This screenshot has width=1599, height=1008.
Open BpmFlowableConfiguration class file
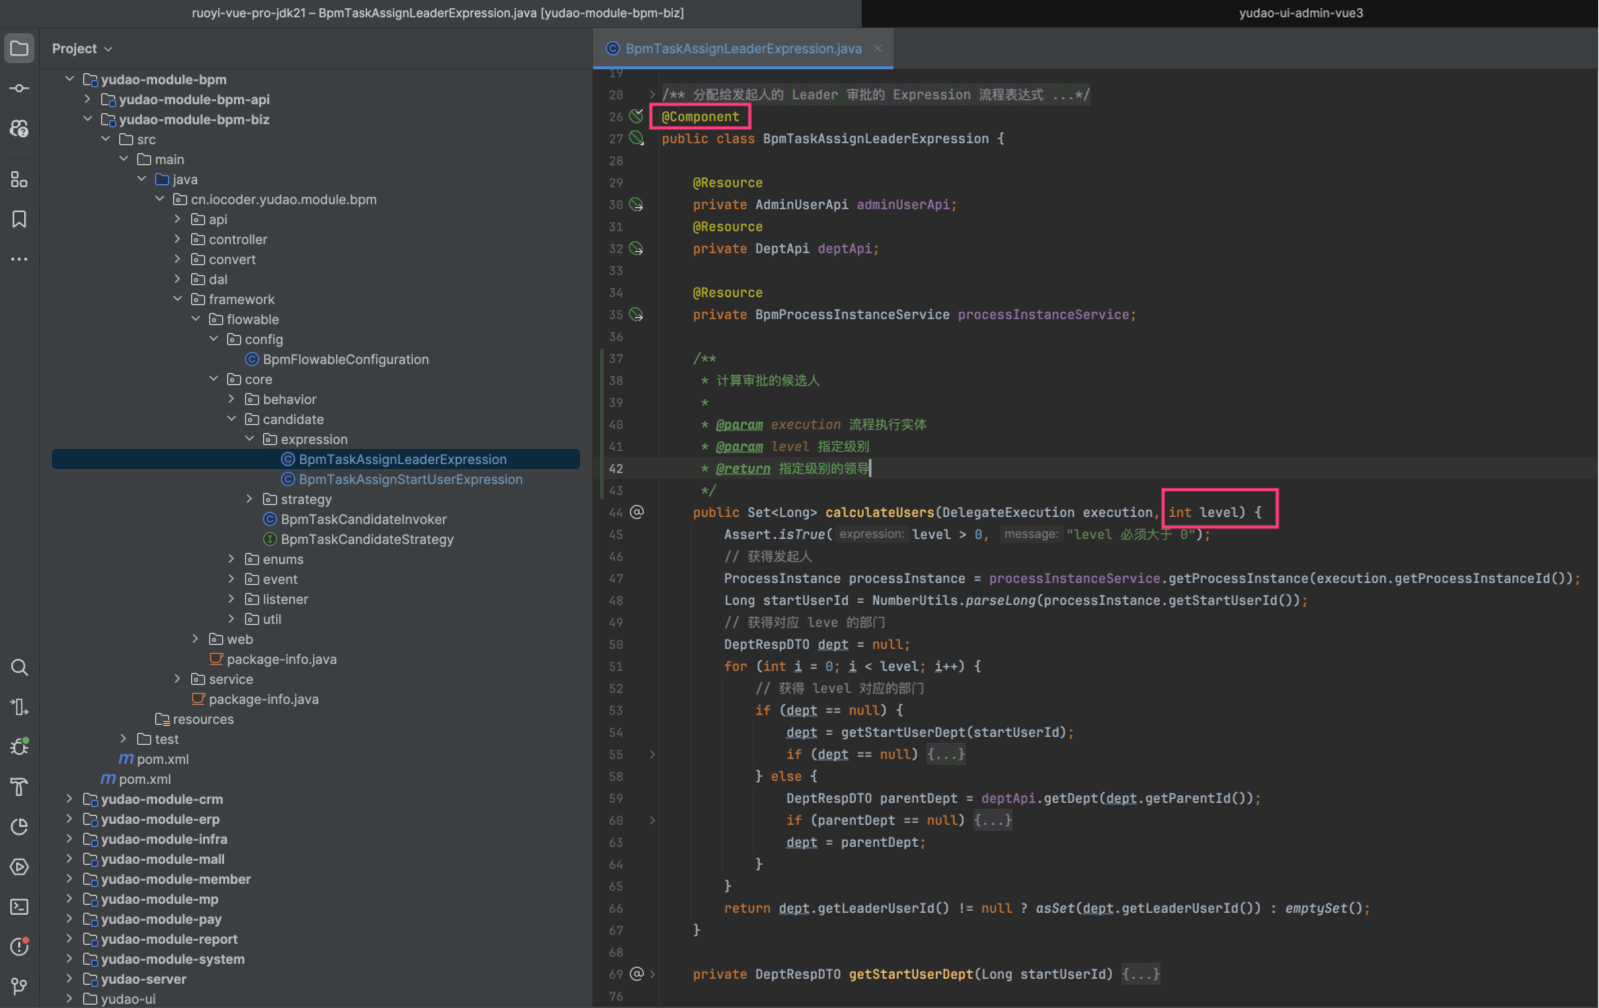[345, 359]
